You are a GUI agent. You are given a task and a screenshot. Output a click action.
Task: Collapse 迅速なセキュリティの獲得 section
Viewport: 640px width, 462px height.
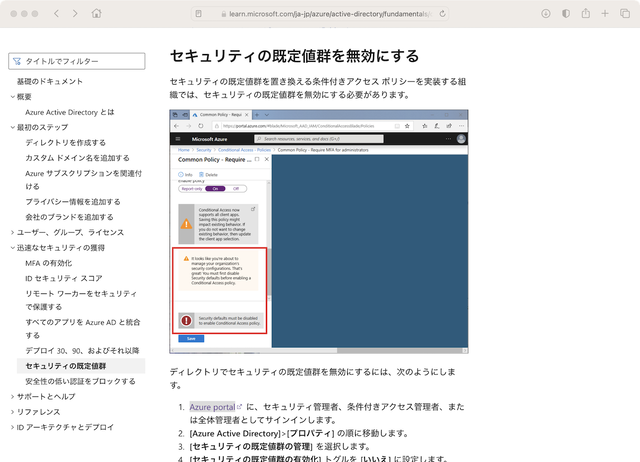(x=13, y=248)
